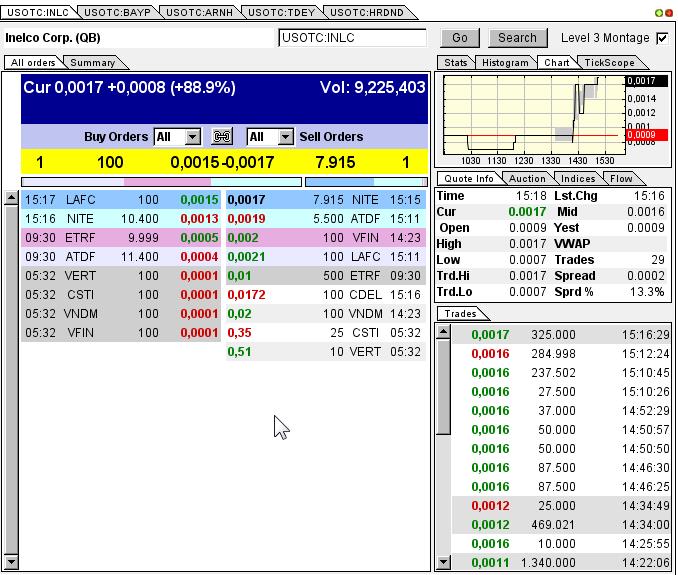The image size is (678, 575).
Task: Click the trade of 325.000 at 15:16:29
Action: coord(561,335)
